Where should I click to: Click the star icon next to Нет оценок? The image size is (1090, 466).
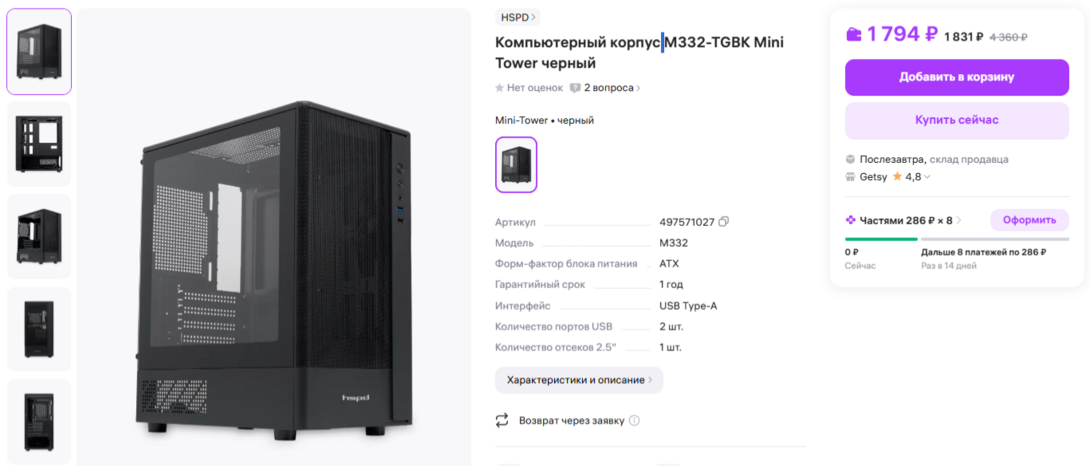point(499,88)
